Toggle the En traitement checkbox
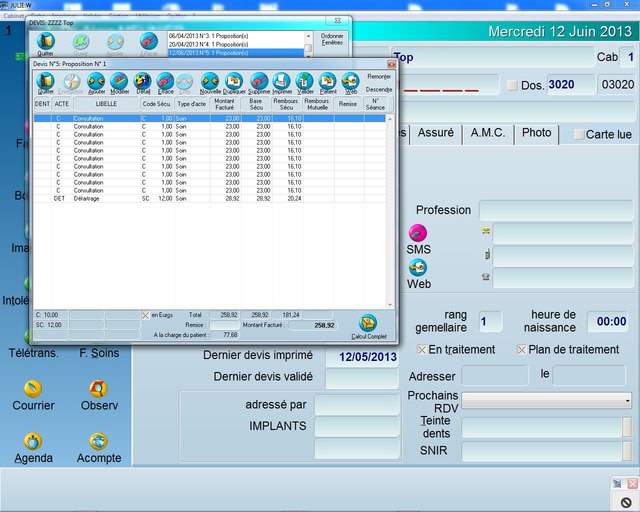The image size is (640, 512). (x=422, y=350)
